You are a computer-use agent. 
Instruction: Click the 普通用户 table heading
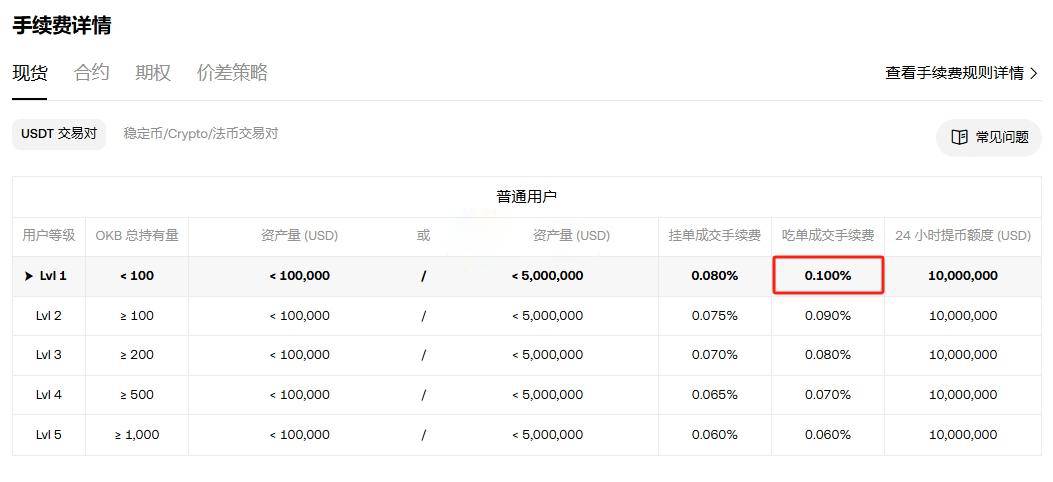click(526, 197)
